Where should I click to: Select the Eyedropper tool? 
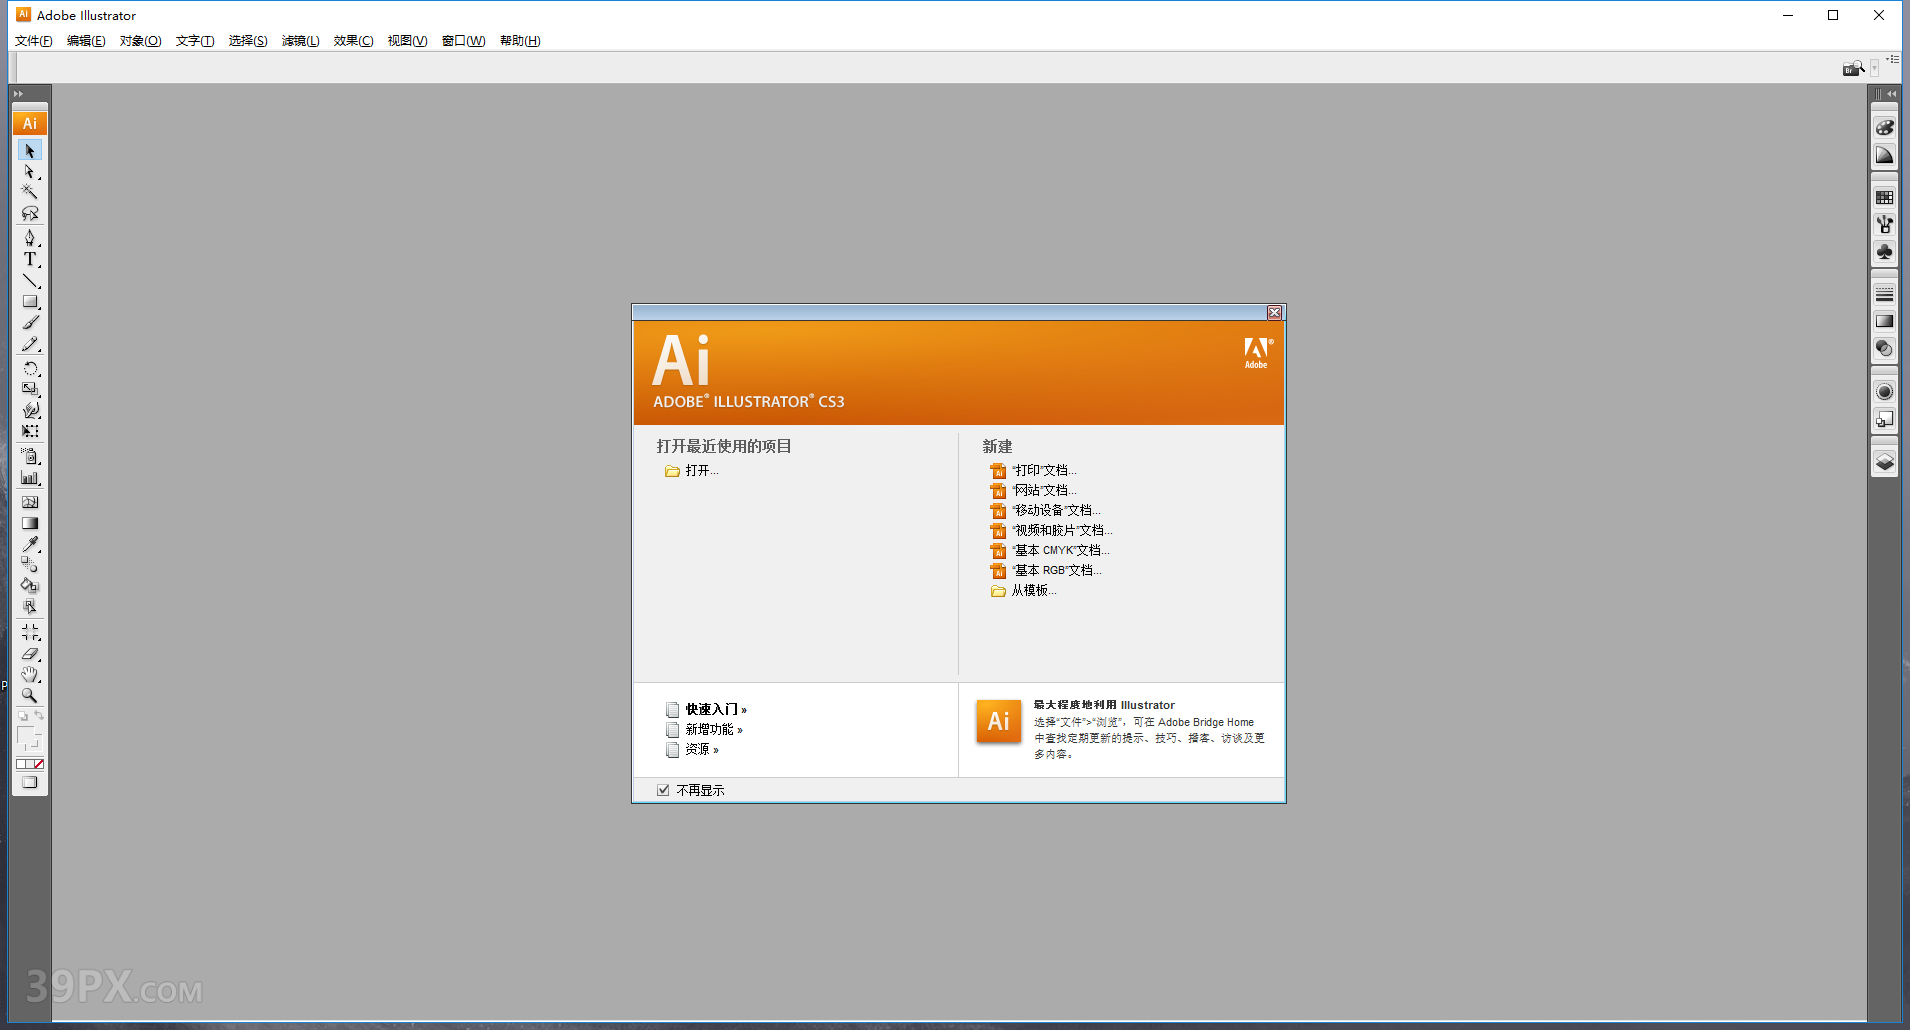[x=30, y=545]
